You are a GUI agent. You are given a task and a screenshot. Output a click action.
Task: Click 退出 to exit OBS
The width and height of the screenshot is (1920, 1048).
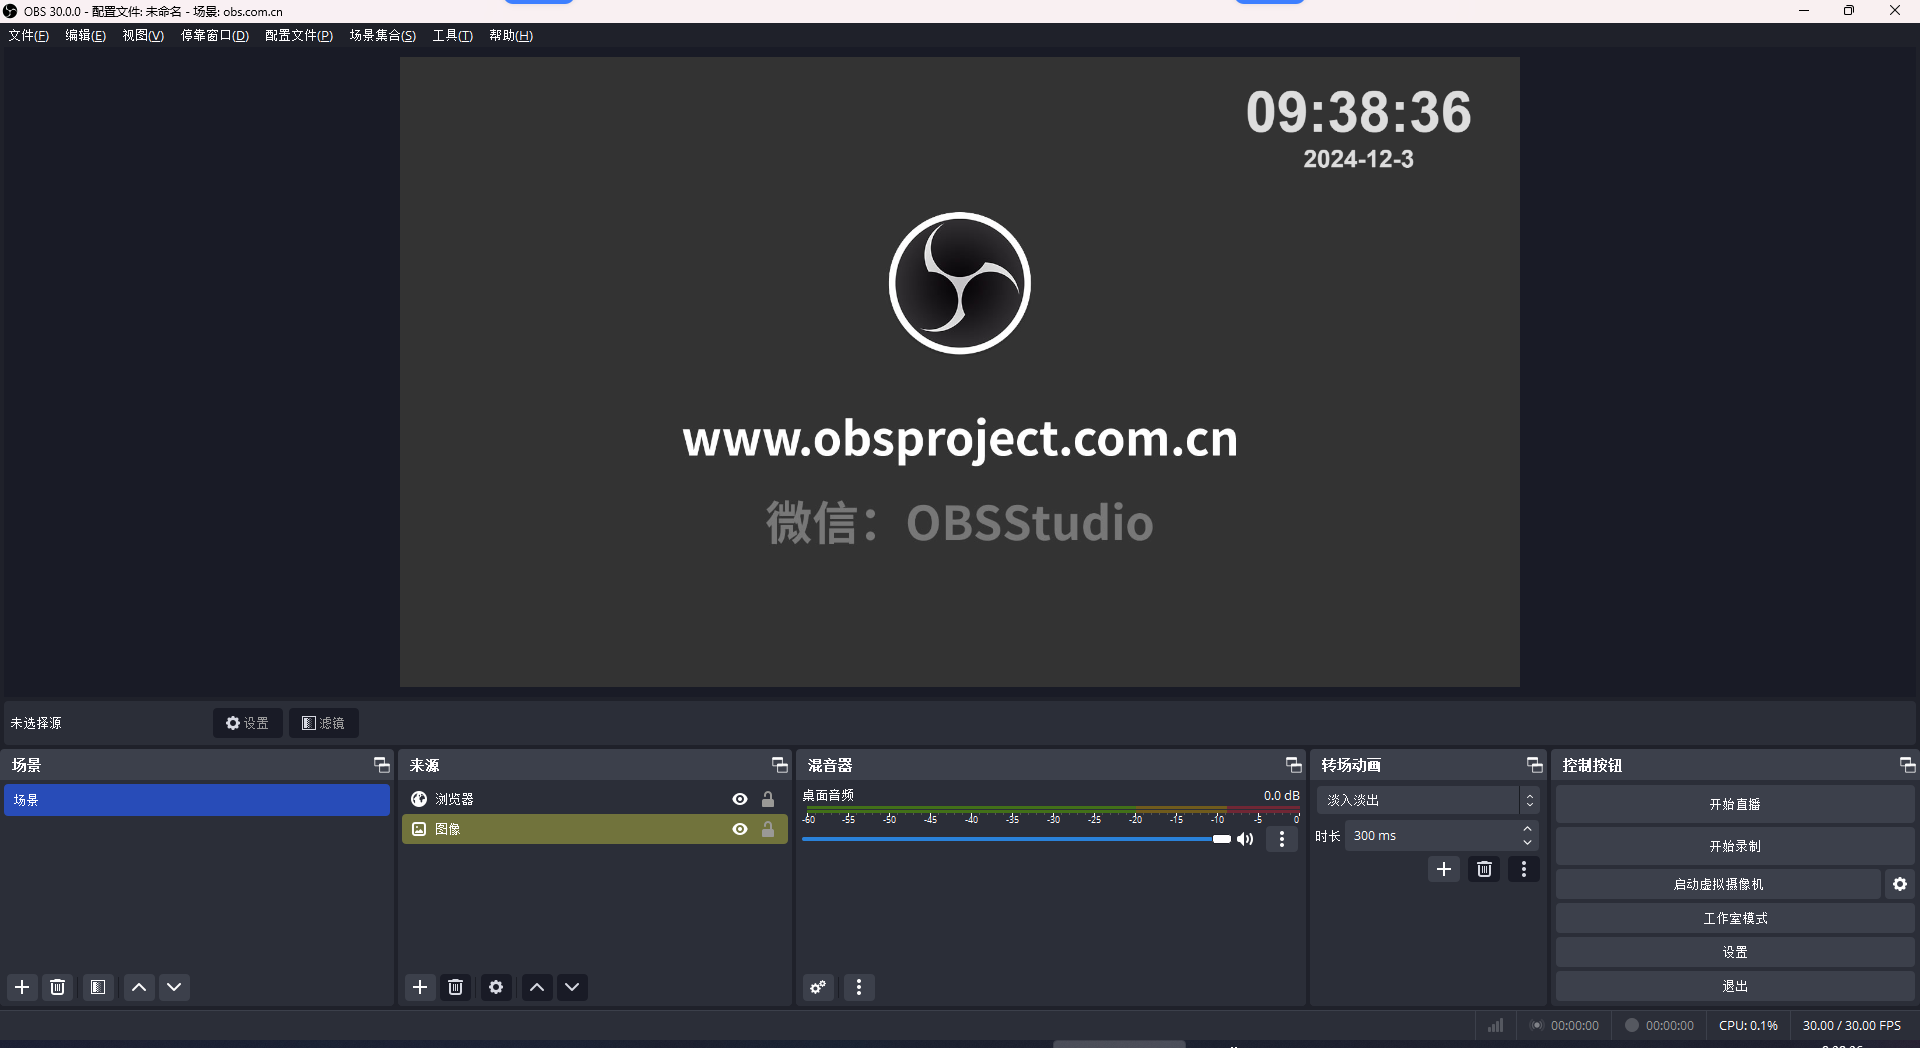coord(1735,986)
